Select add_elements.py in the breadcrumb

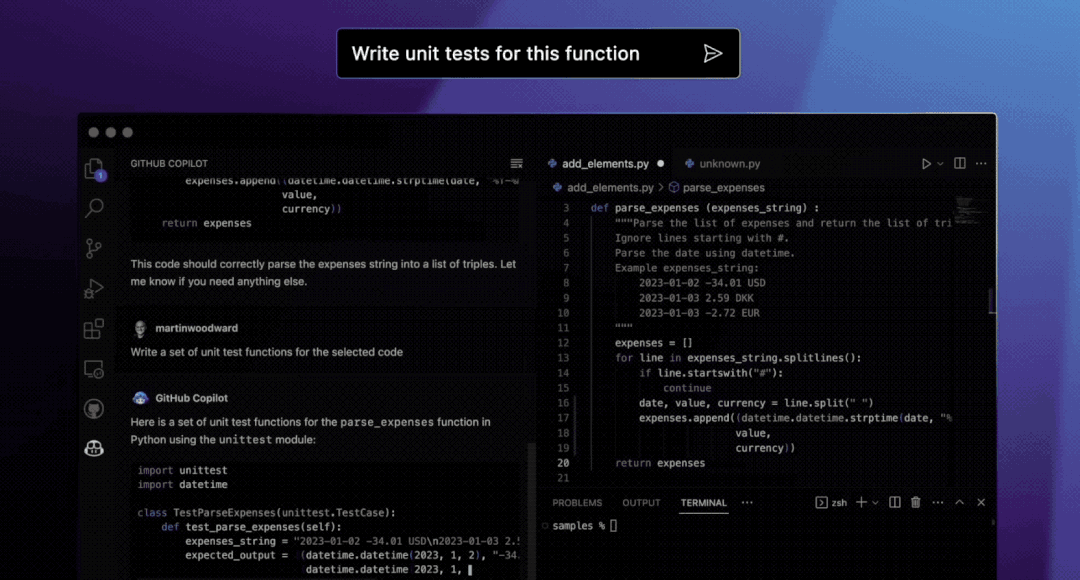click(610, 187)
